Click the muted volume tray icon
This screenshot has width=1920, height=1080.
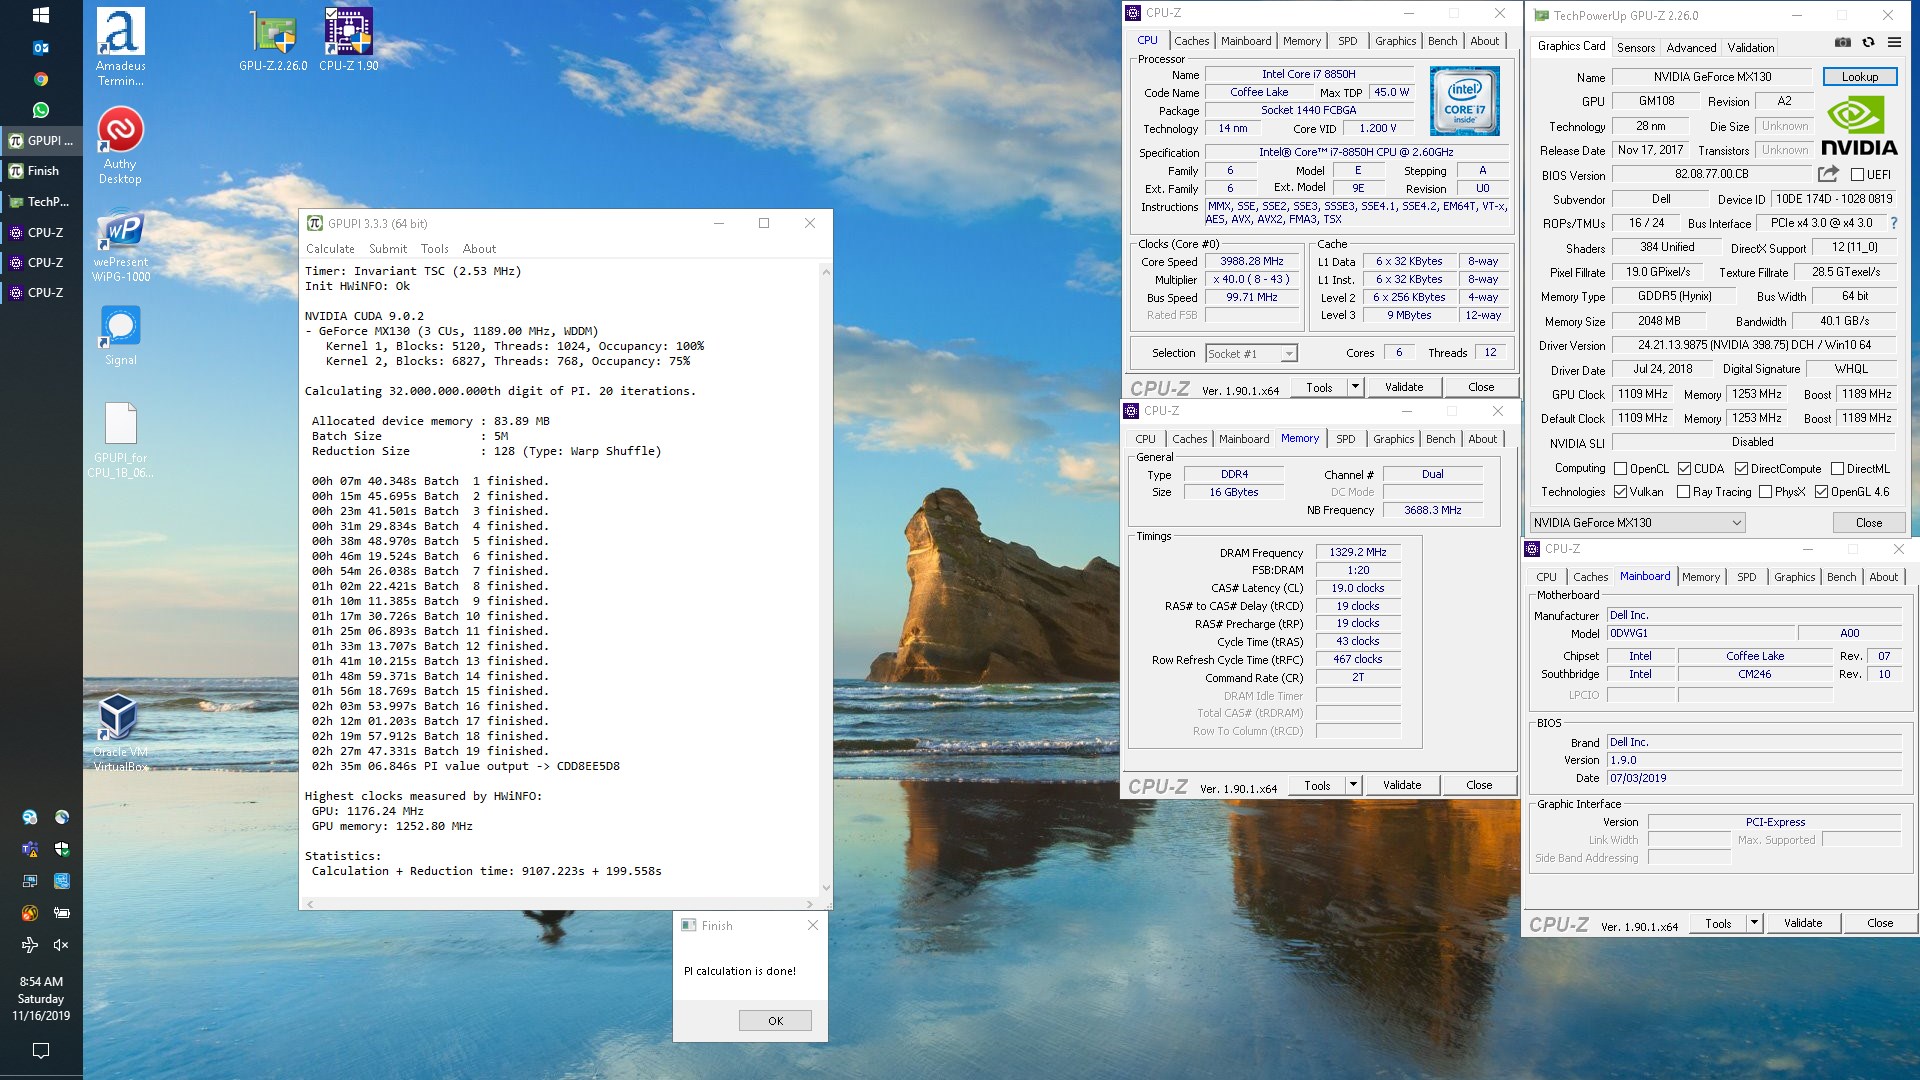[61, 945]
